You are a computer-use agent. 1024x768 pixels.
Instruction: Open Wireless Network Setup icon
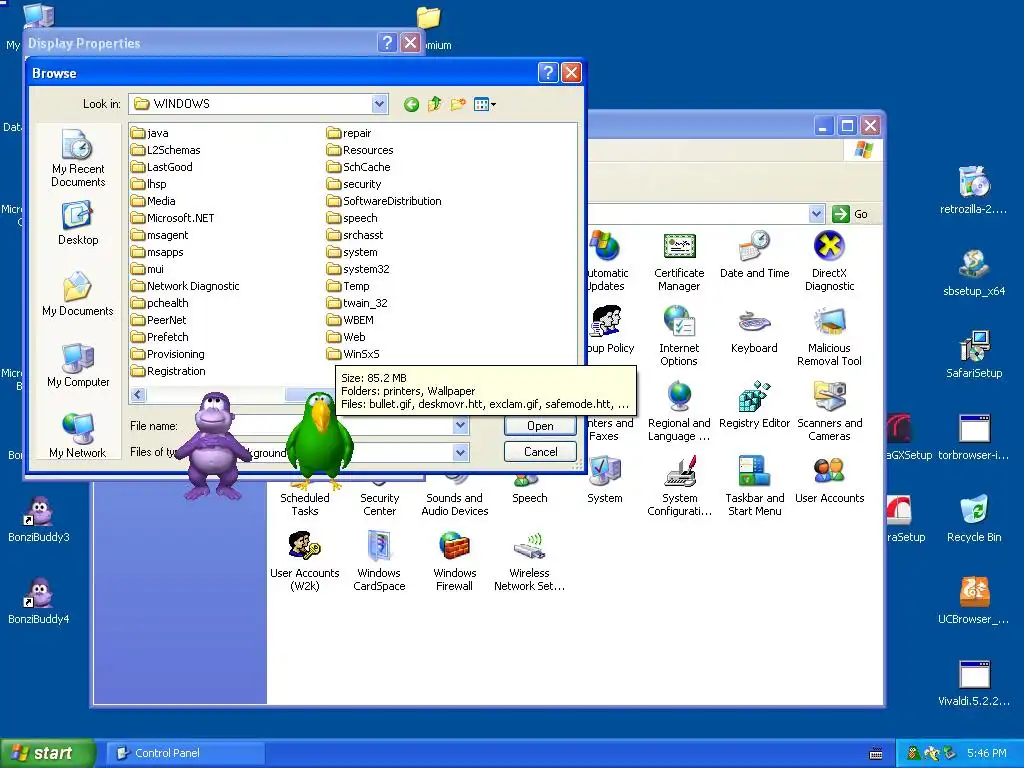(530, 562)
